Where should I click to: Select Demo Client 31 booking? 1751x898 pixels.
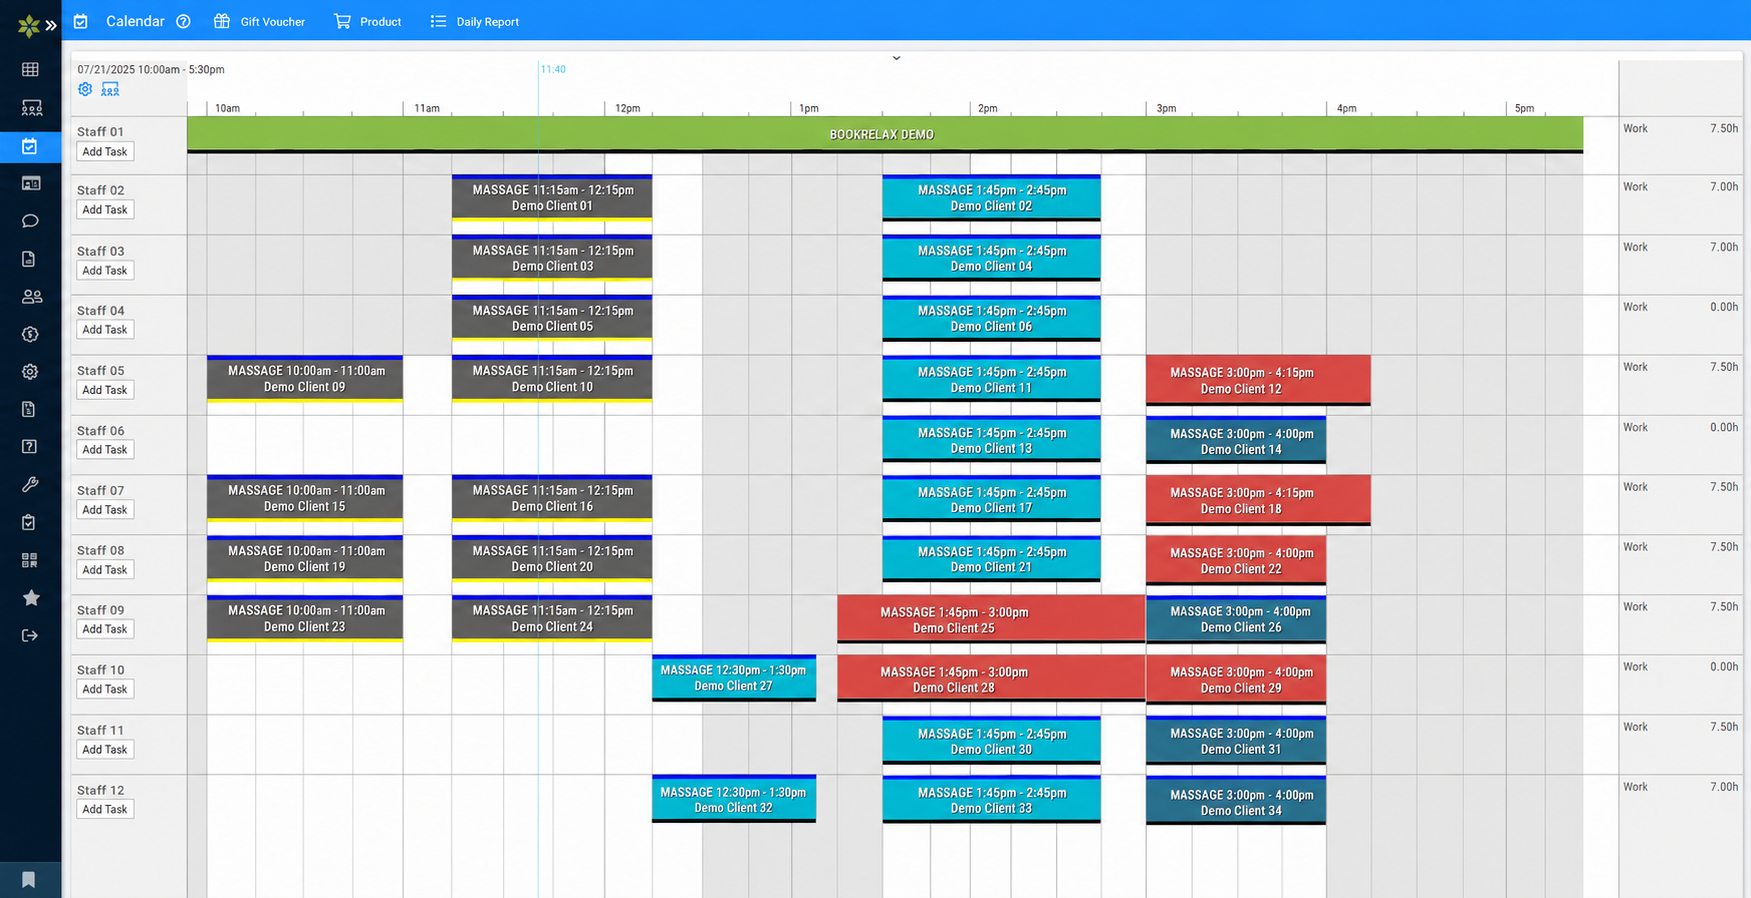[x=1236, y=741]
